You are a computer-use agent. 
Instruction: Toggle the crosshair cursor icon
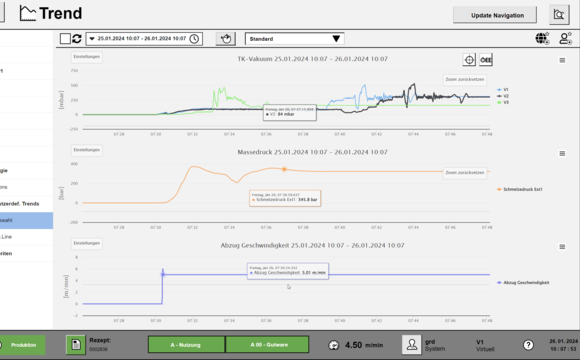tap(469, 60)
